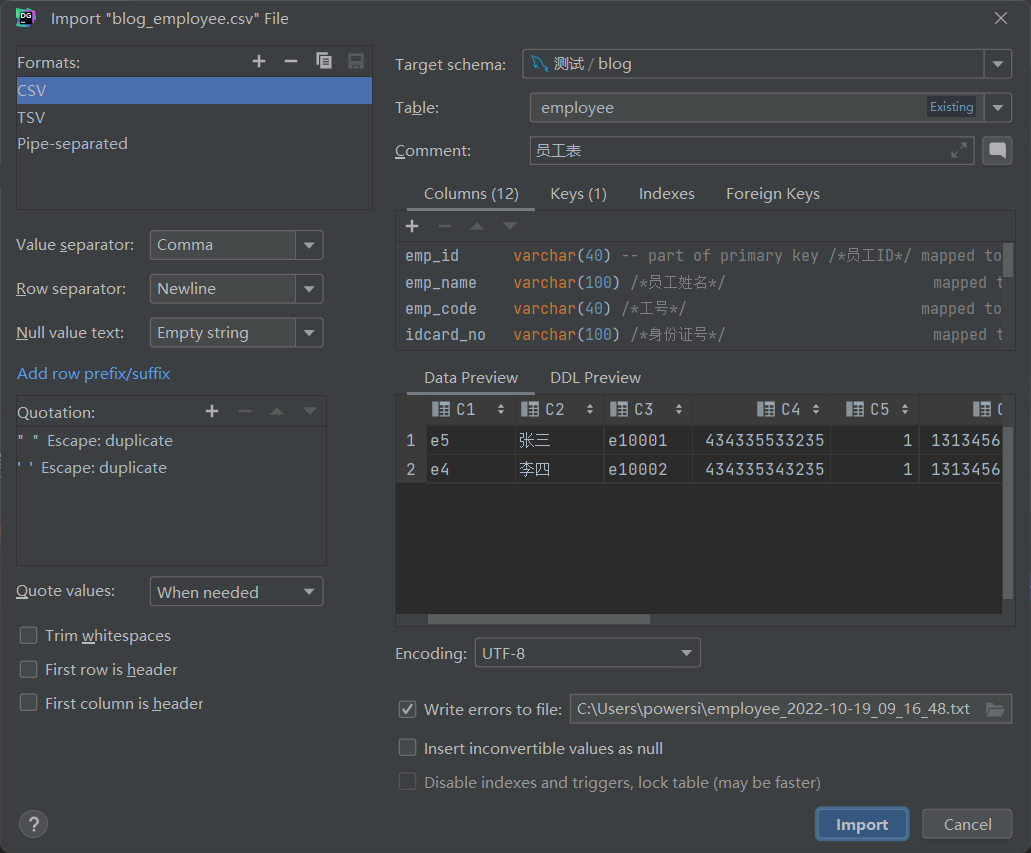Sort the C5 preview column

click(x=905, y=409)
